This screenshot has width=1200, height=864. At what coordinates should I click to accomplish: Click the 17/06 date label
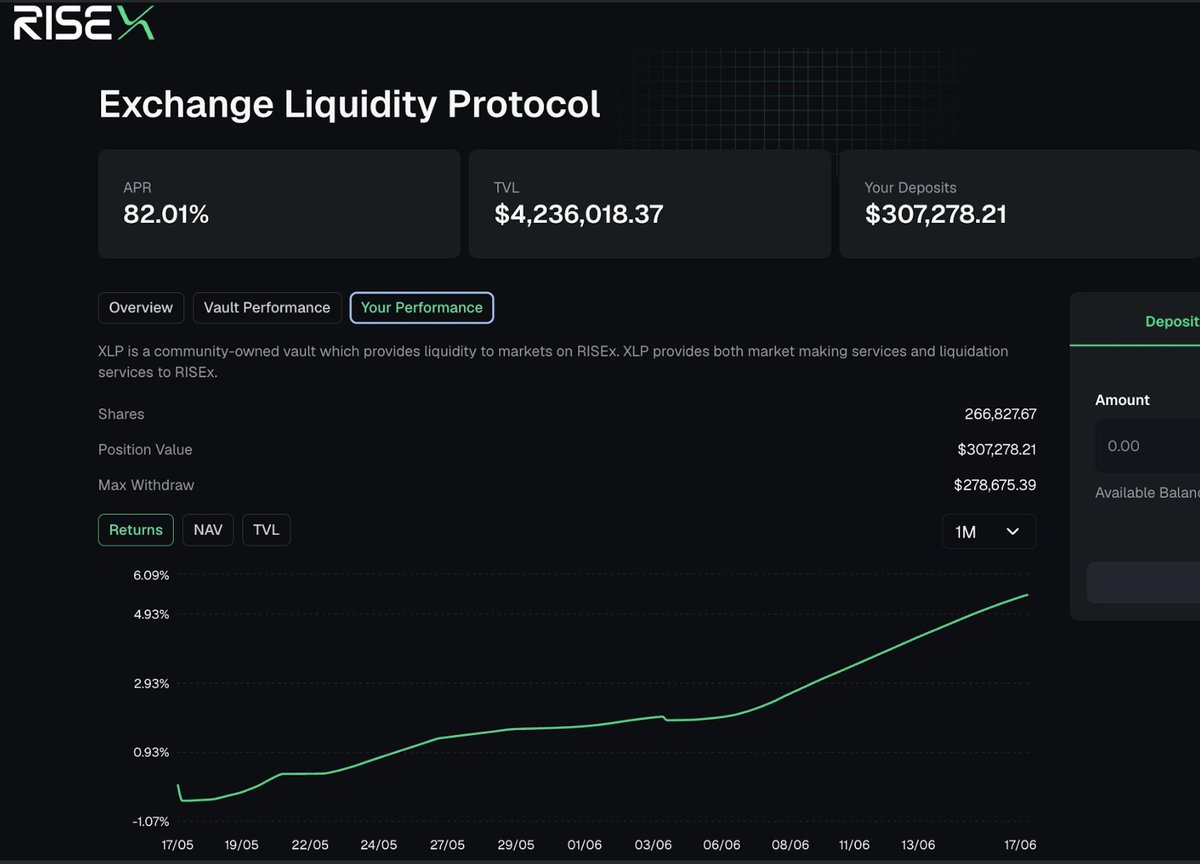1019,845
